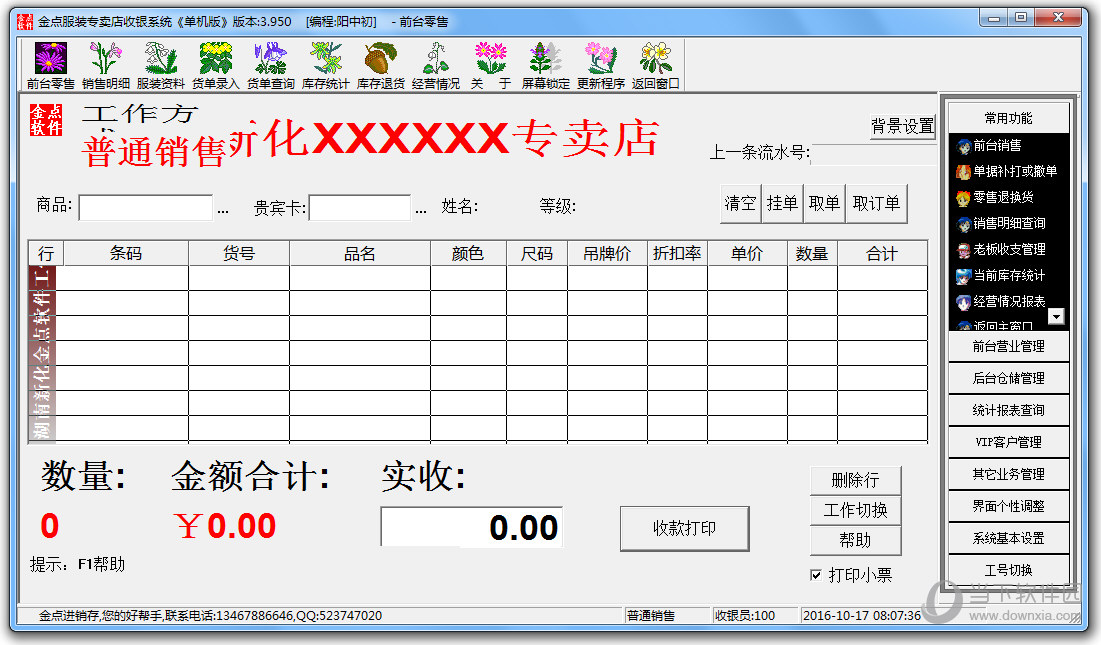The image size is (1101, 645).
Task: Open 货单录入 toolbar icon
Action: [216, 58]
